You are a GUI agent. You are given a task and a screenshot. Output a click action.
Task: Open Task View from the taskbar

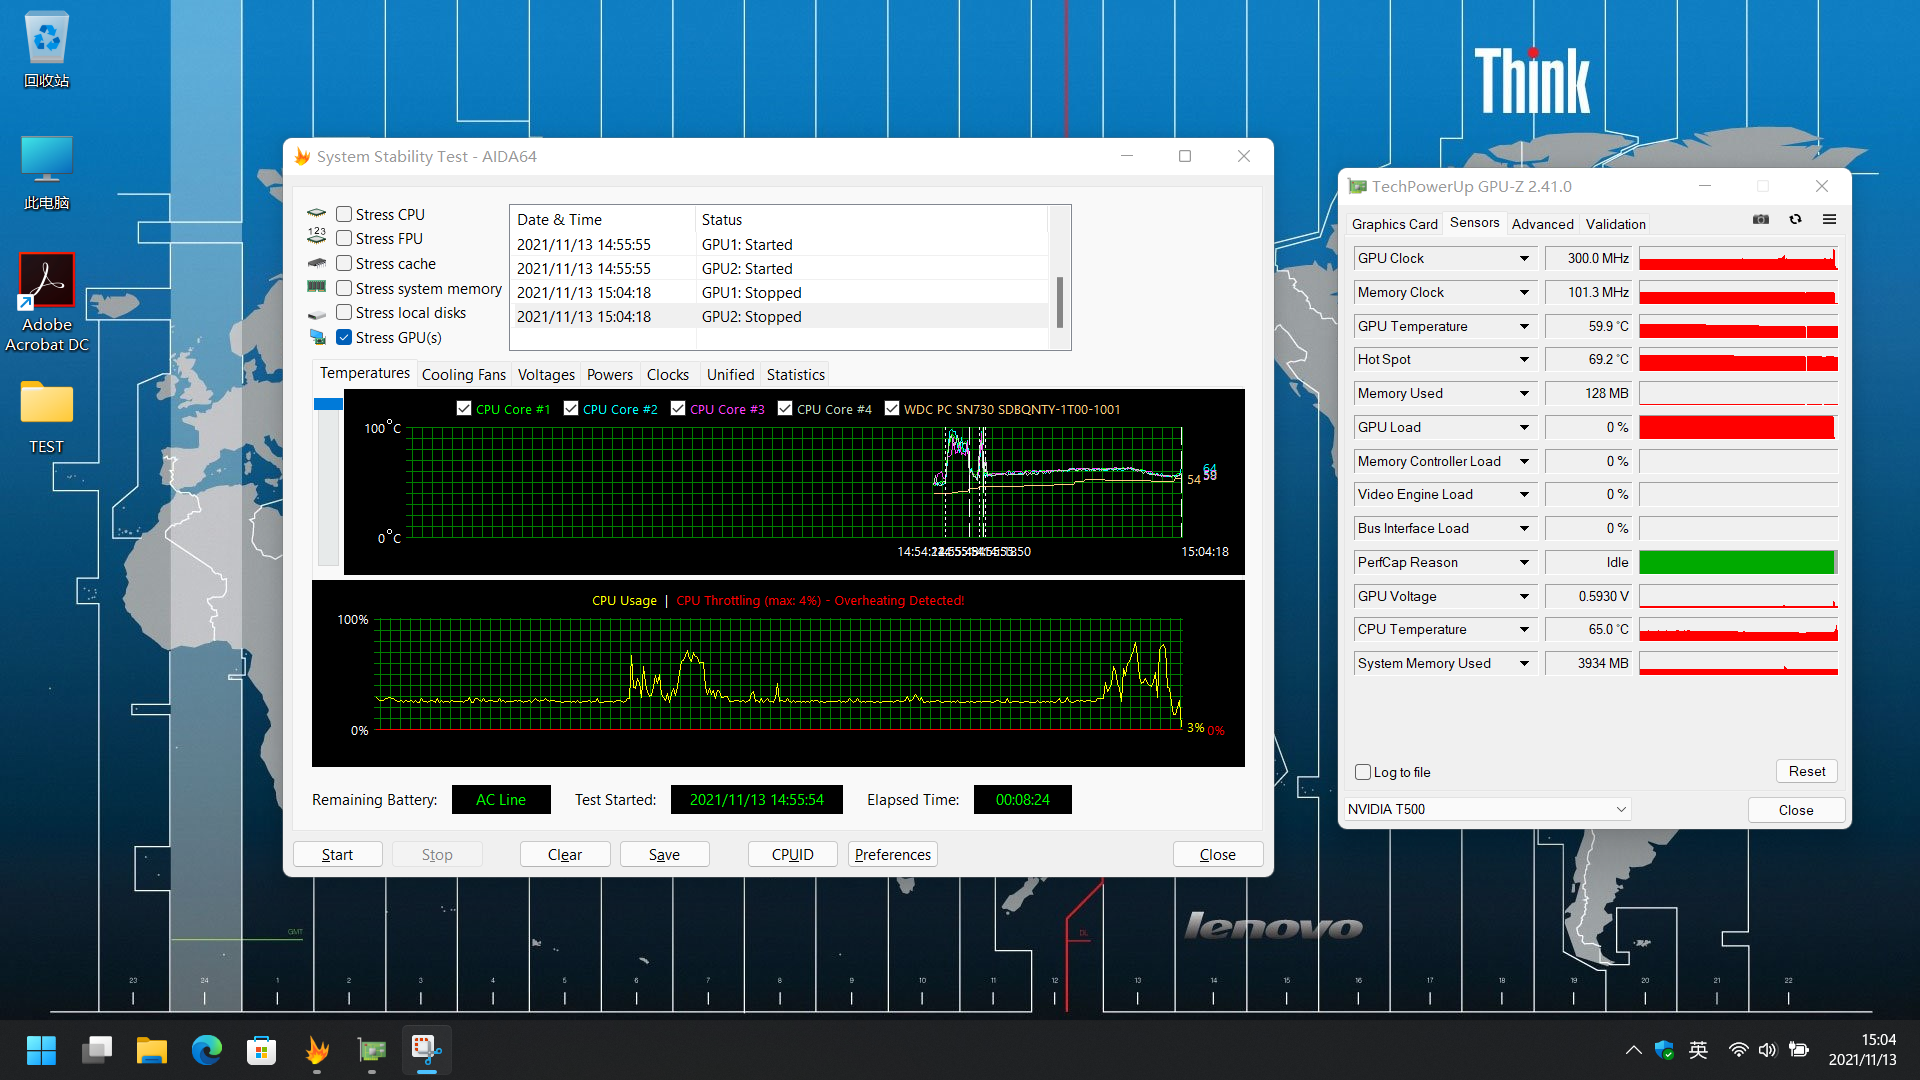[97, 1050]
